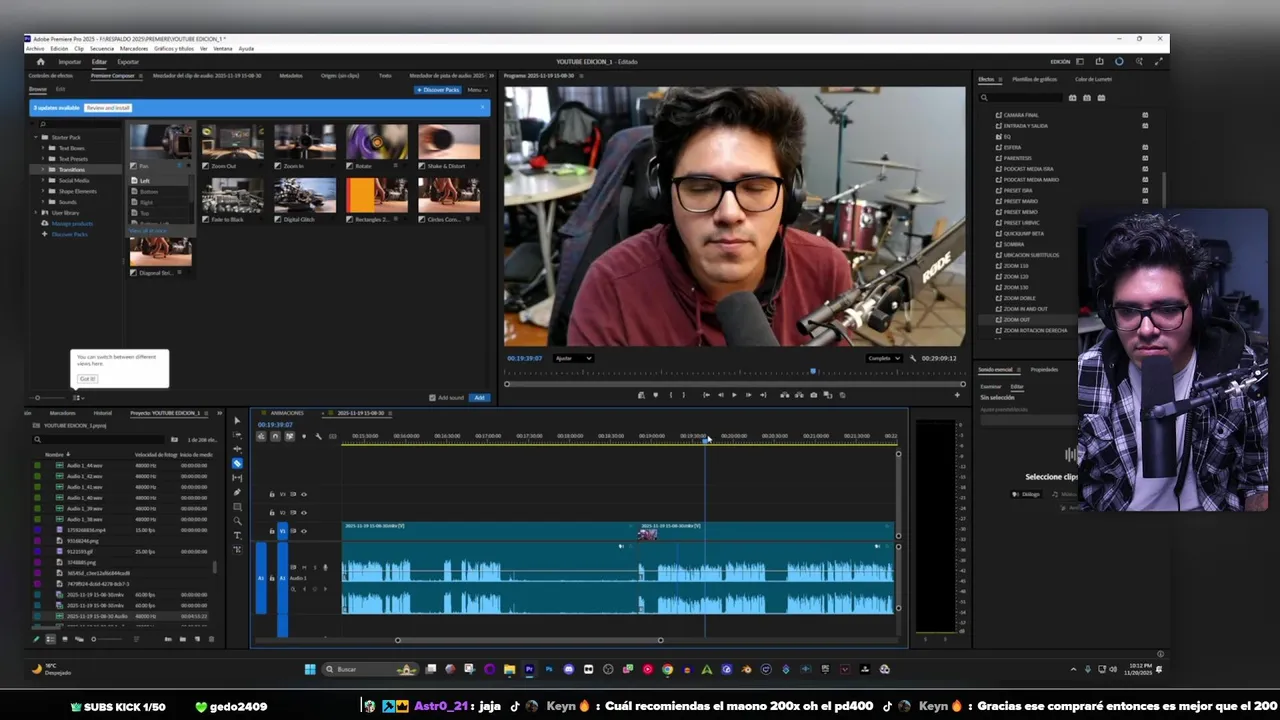
Task: Select the Selection arrow tool
Action: (x=237, y=420)
